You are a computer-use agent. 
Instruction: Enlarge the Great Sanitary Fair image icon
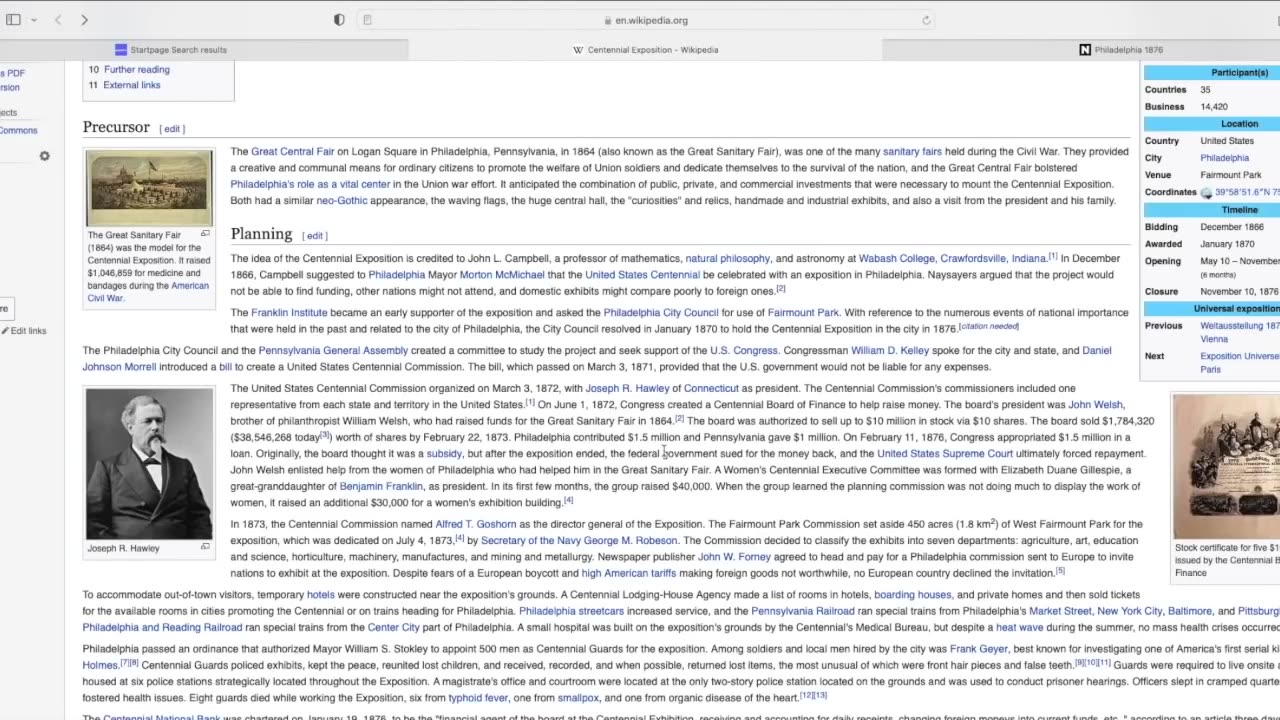point(205,234)
